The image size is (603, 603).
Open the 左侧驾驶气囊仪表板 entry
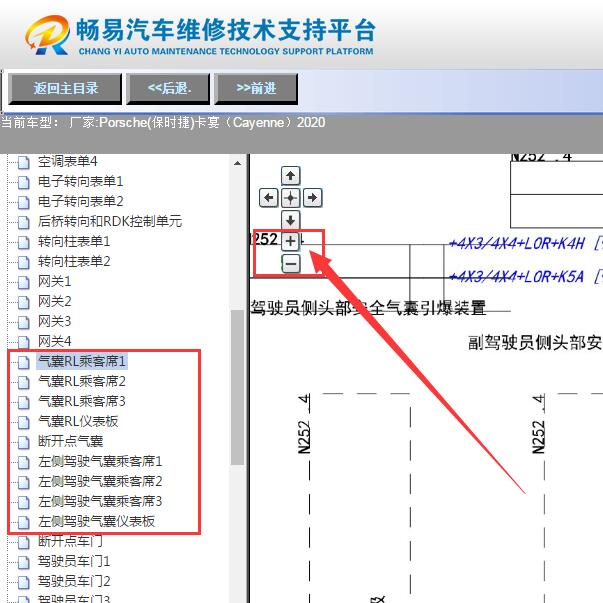click(x=96, y=521)
